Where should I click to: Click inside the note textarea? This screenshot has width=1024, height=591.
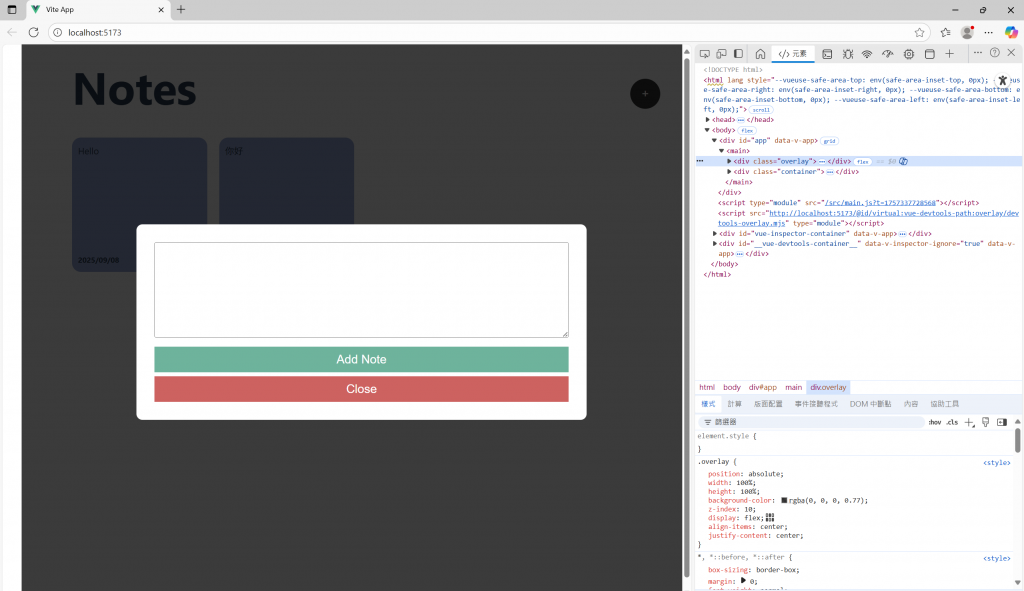click(x=361, y=290)
